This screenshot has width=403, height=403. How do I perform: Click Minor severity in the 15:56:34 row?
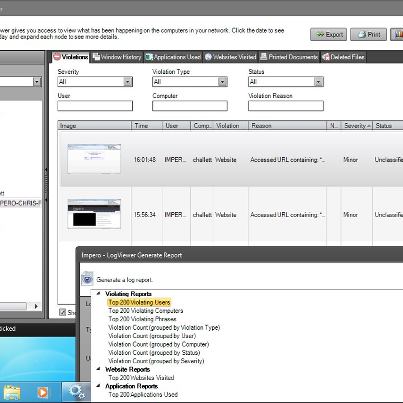(351, 215)
